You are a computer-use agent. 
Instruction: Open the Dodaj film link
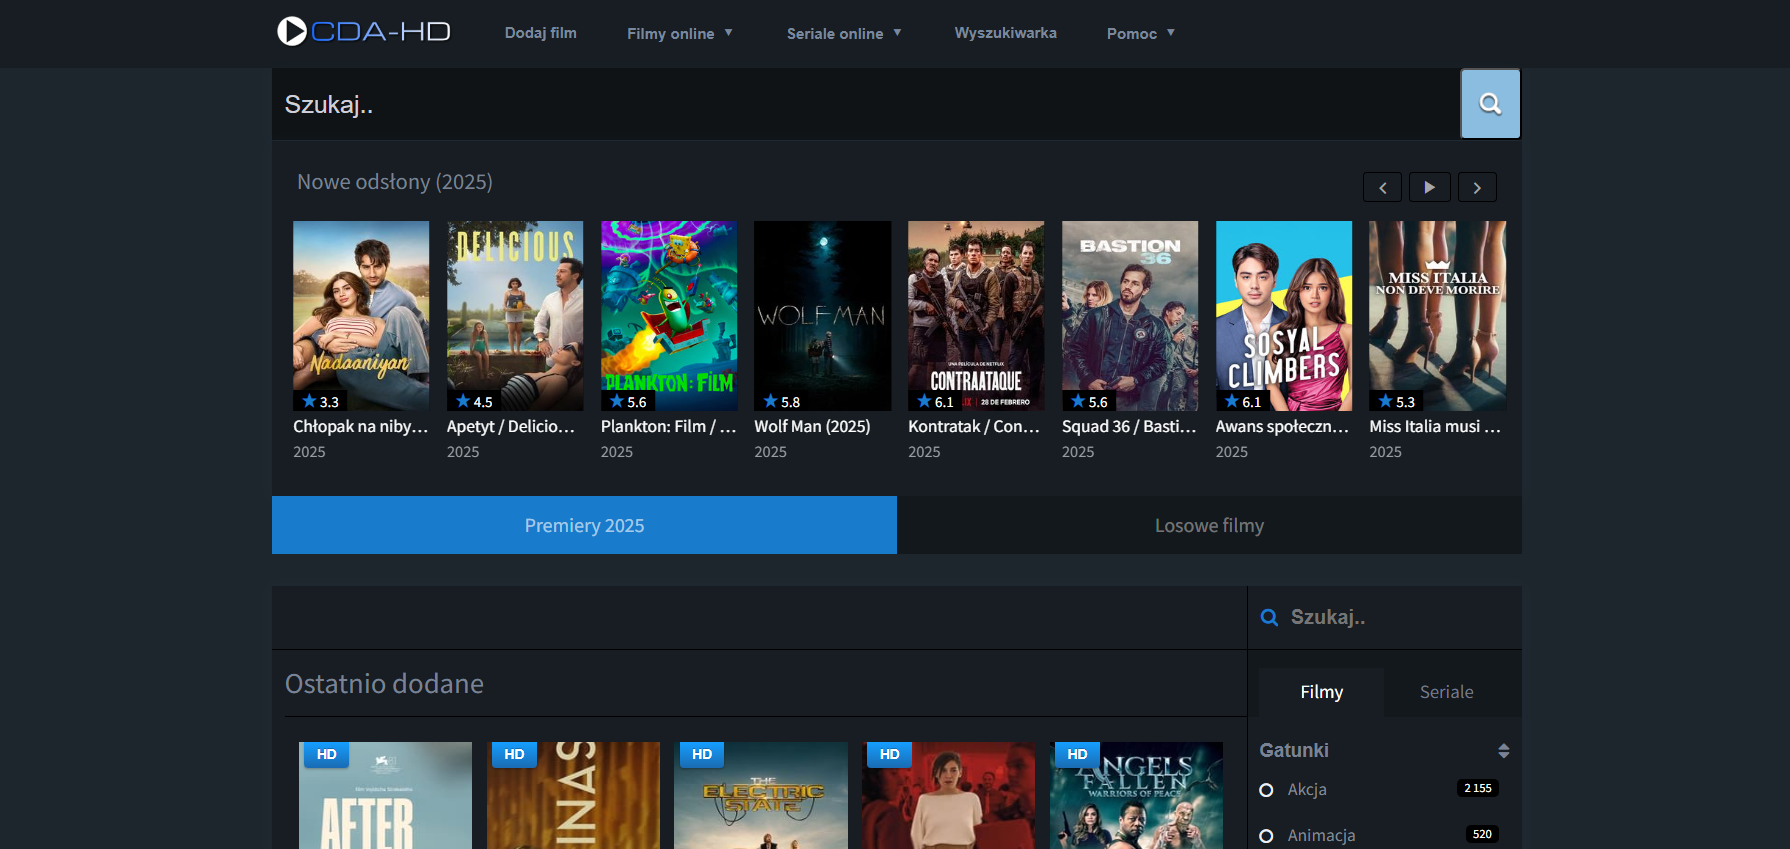(x=540, y=33)
